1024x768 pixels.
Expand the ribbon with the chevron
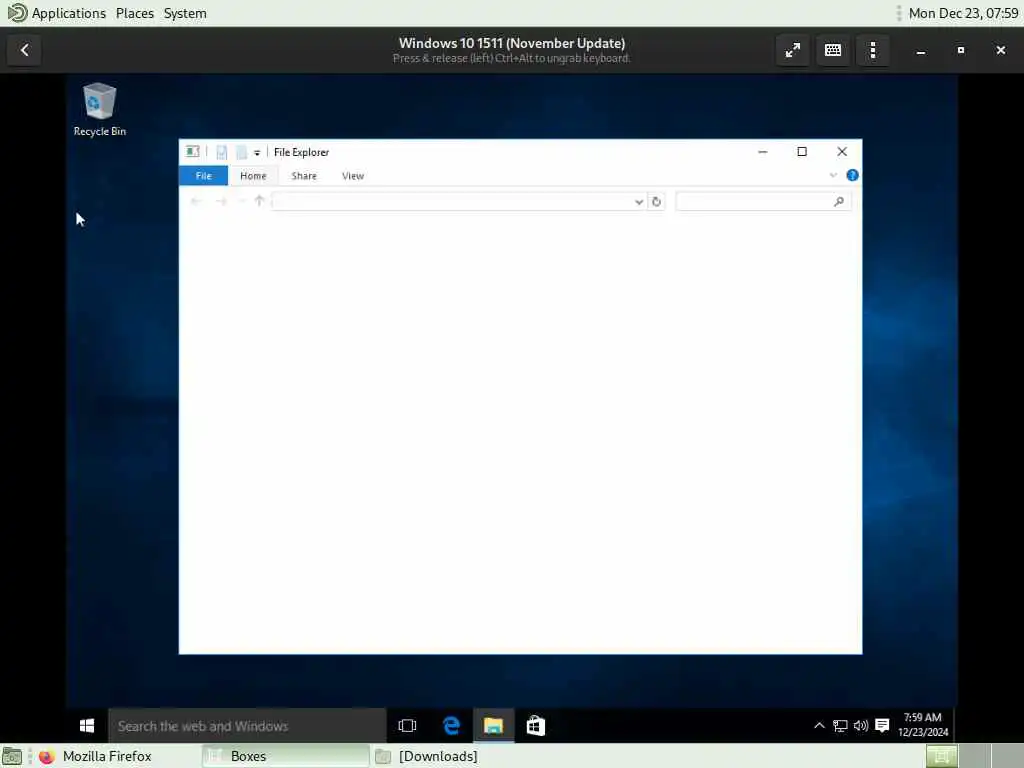coord(833,175)
